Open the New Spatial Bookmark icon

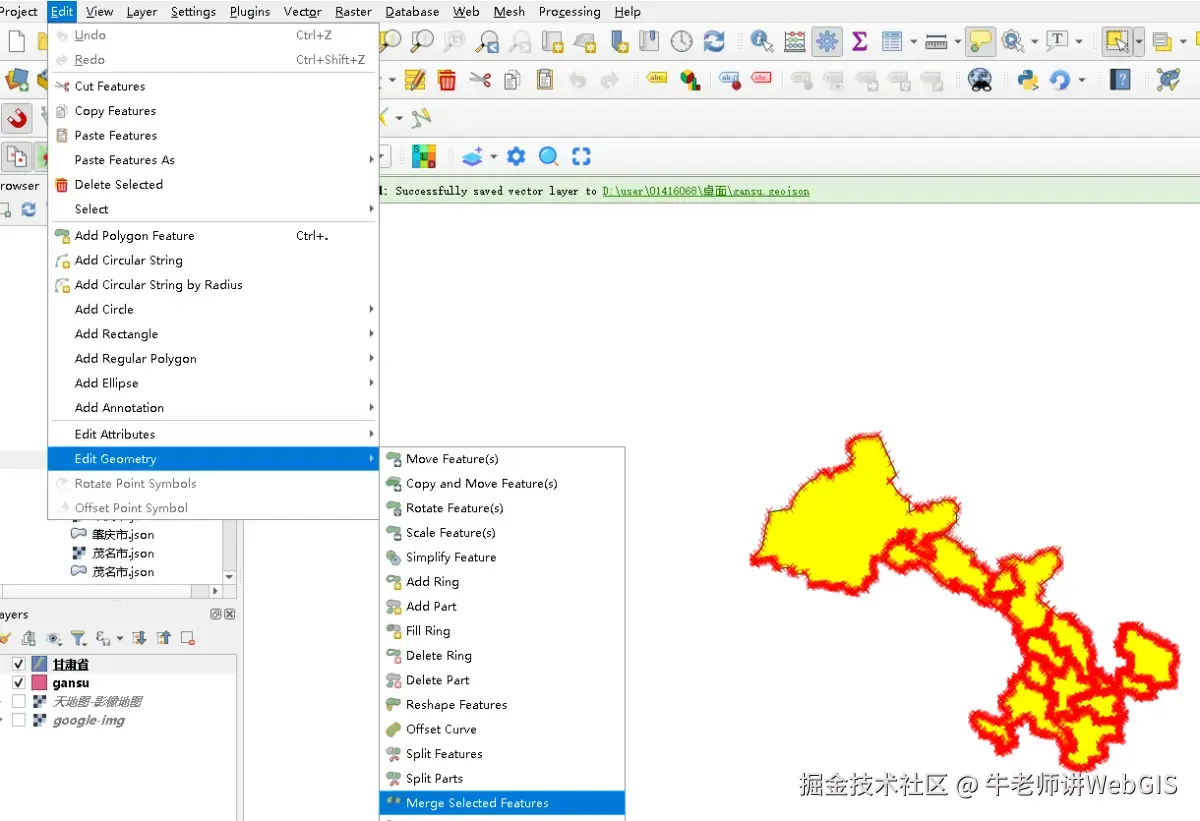point(619,41)
